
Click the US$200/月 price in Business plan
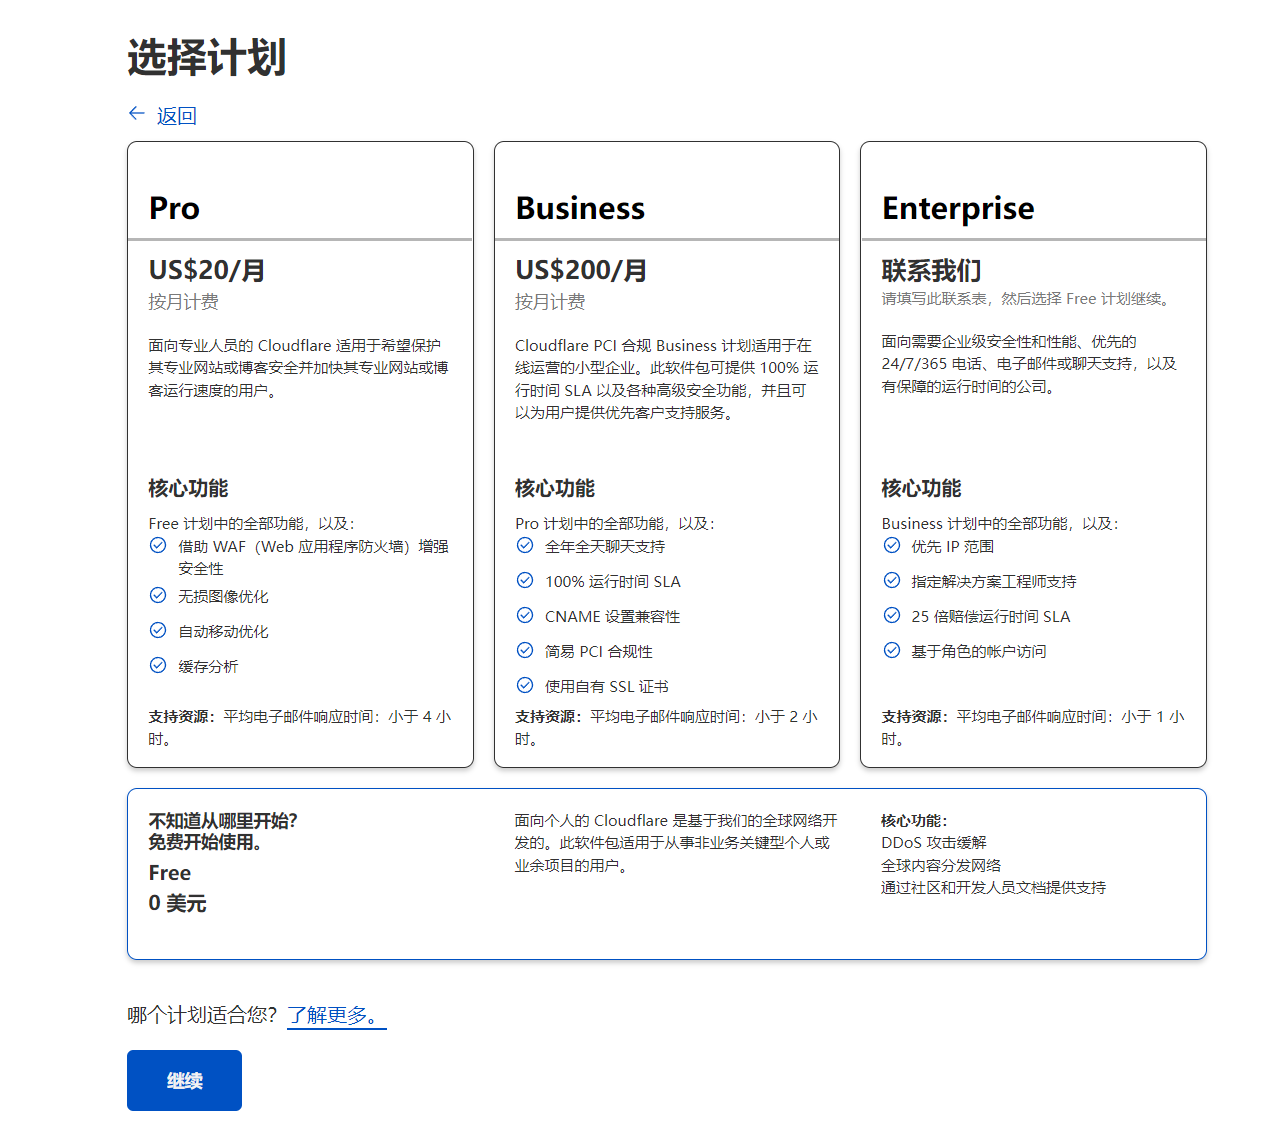coord(581,270)
